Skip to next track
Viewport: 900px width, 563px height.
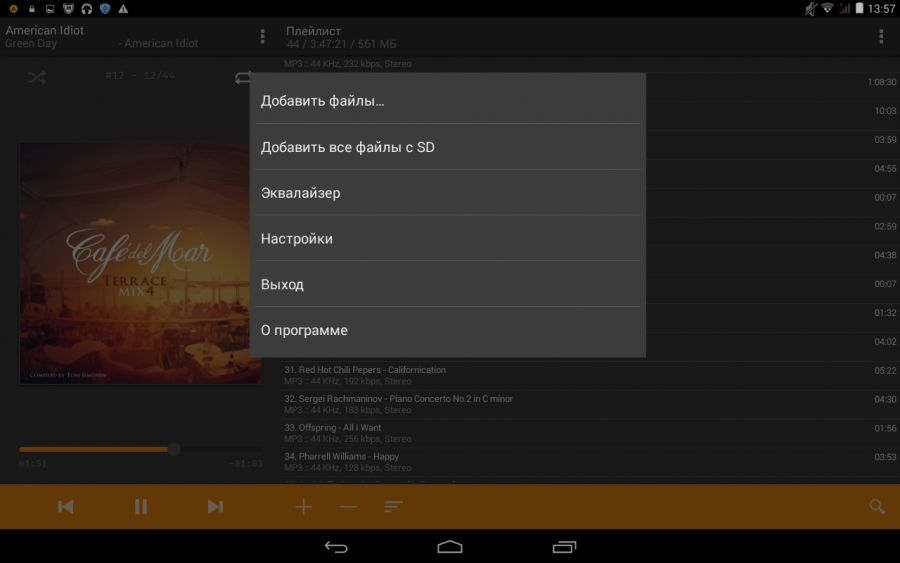tap(215, 507)
